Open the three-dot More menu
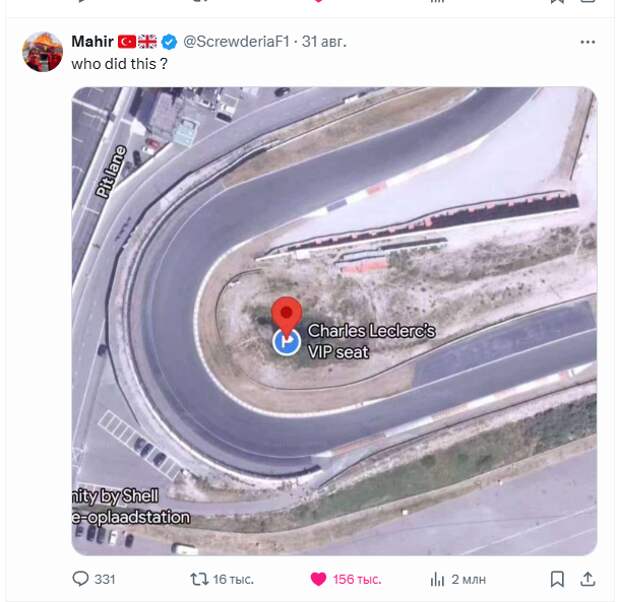 (588, 42)
